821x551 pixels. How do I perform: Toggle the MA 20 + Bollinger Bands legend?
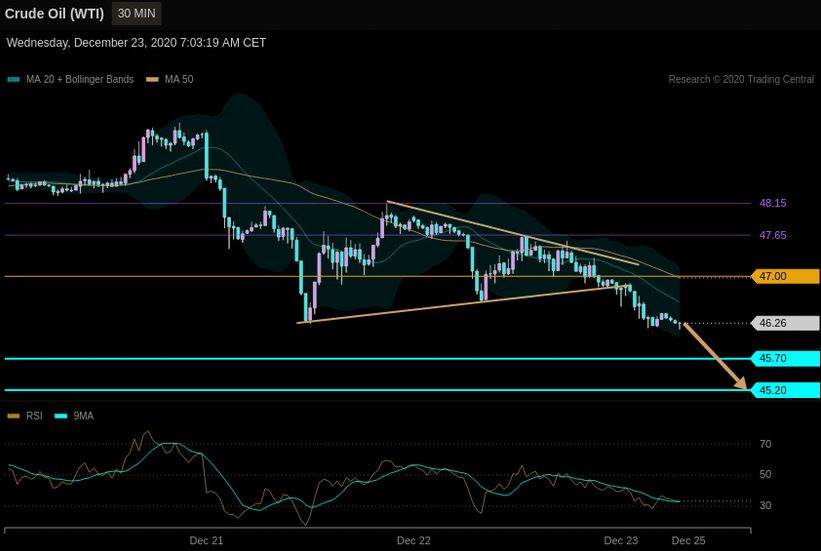click(x=71, y=80)
